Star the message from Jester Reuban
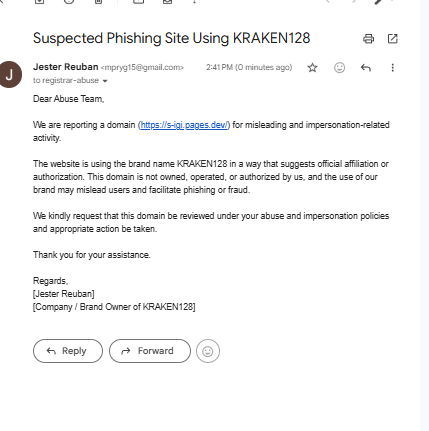The width and height of the screenshot is (429, 431). (x=312, y=68)
